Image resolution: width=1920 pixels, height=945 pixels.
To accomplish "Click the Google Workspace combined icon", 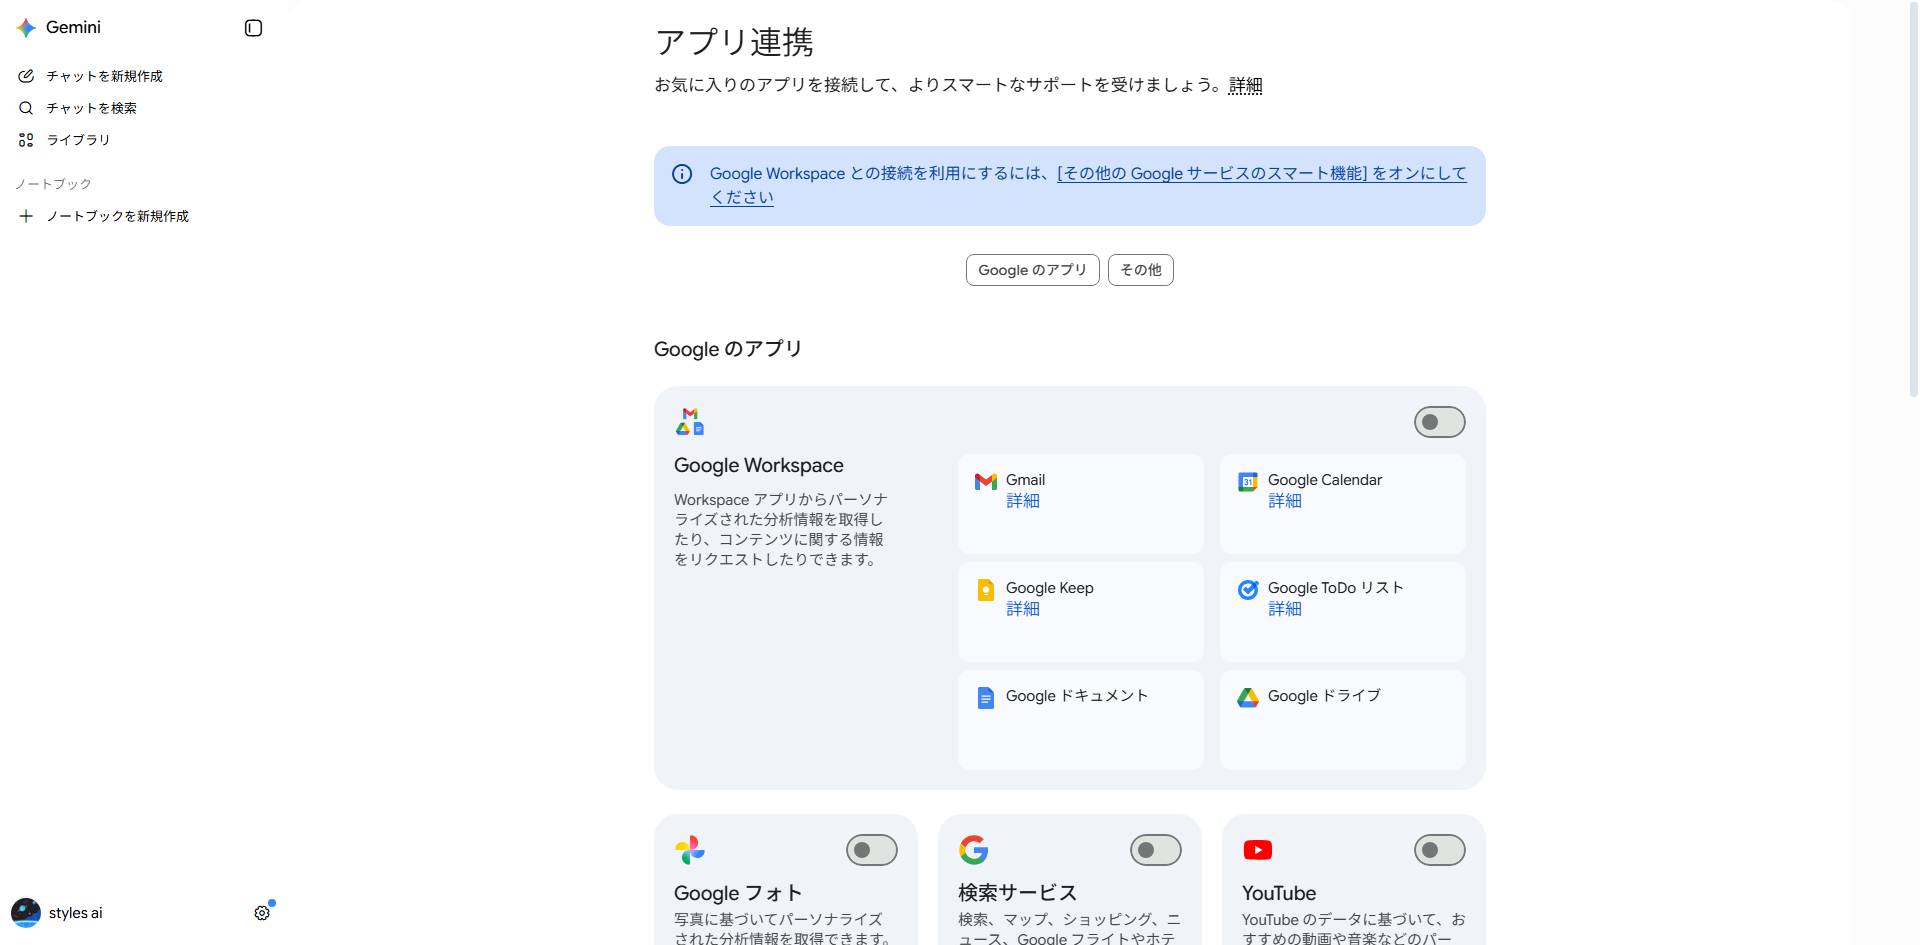I will (x=690, y=421).
